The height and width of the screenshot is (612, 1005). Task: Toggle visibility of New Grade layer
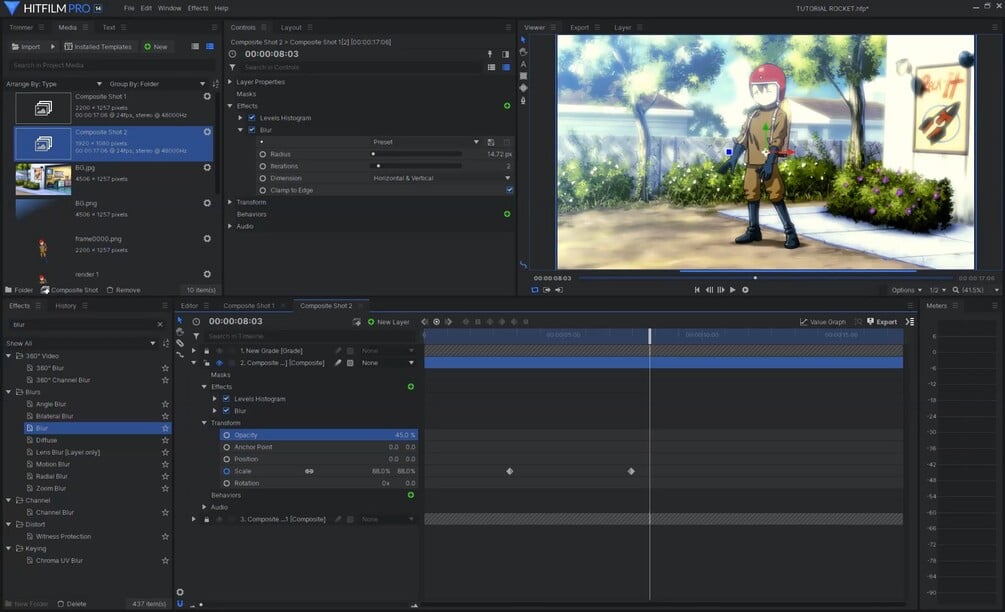219,351
